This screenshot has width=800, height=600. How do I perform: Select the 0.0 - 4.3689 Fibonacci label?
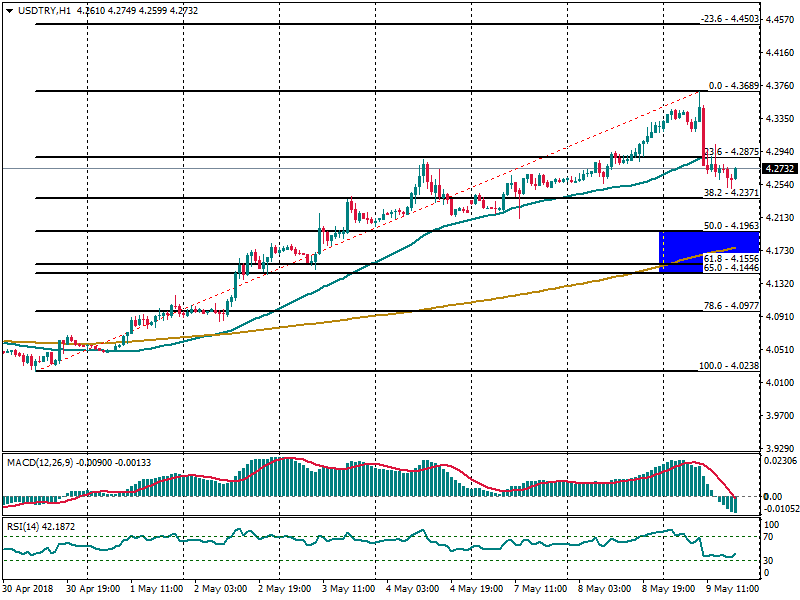pyautogui.click(x=733, y=85)
